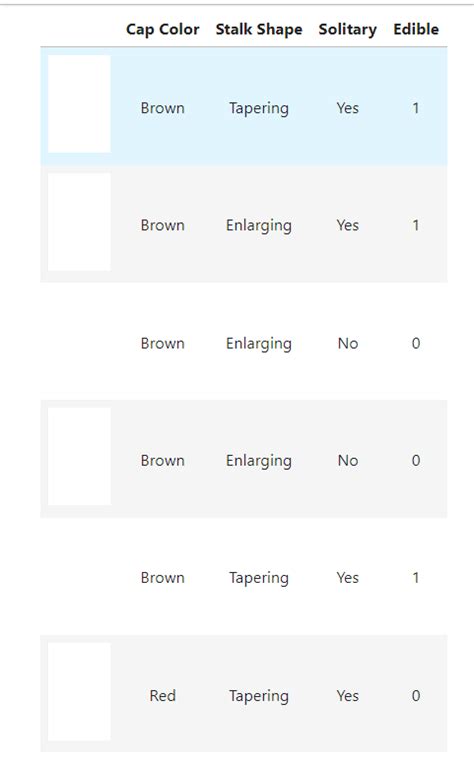
Task: Click Tapering cell in the Red row
Action: tap(259, 696)
